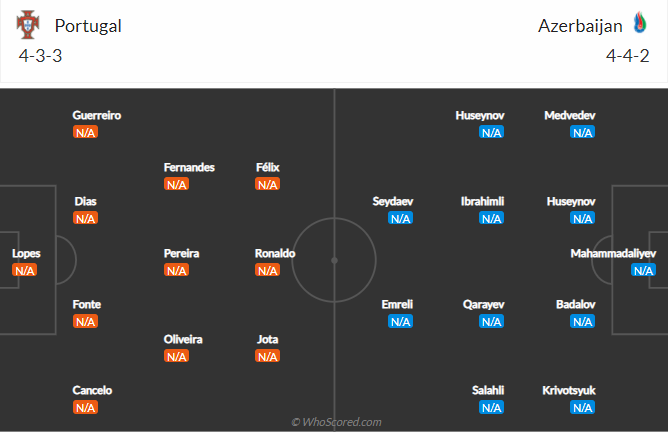Click the WhoScored.com watermark

click(336, 422)
